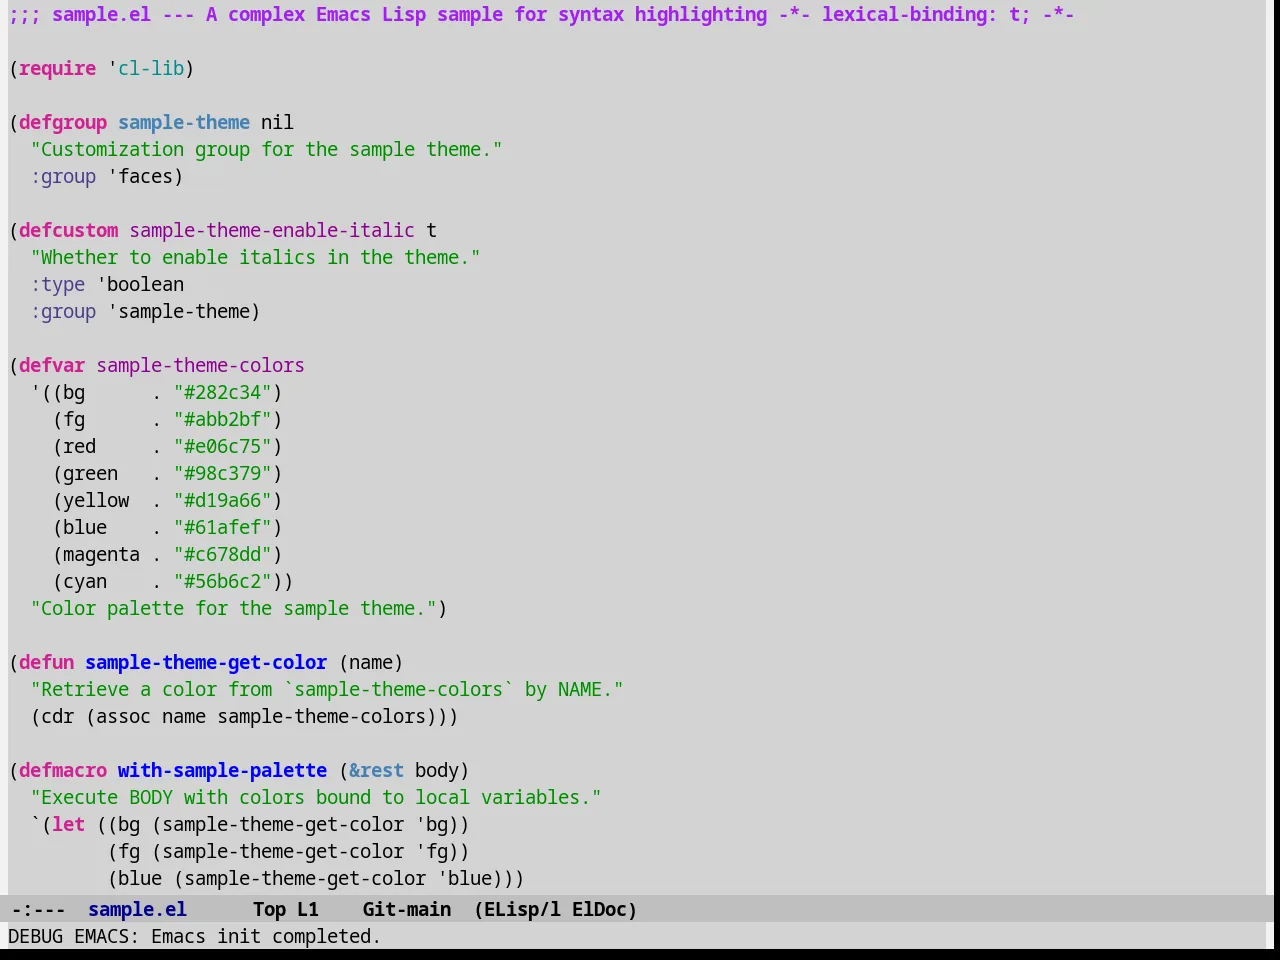This screenshot has width=1280, height=960.
Task: Click the docstring "Color palette for the sample theme."
Action: (233, 608)
